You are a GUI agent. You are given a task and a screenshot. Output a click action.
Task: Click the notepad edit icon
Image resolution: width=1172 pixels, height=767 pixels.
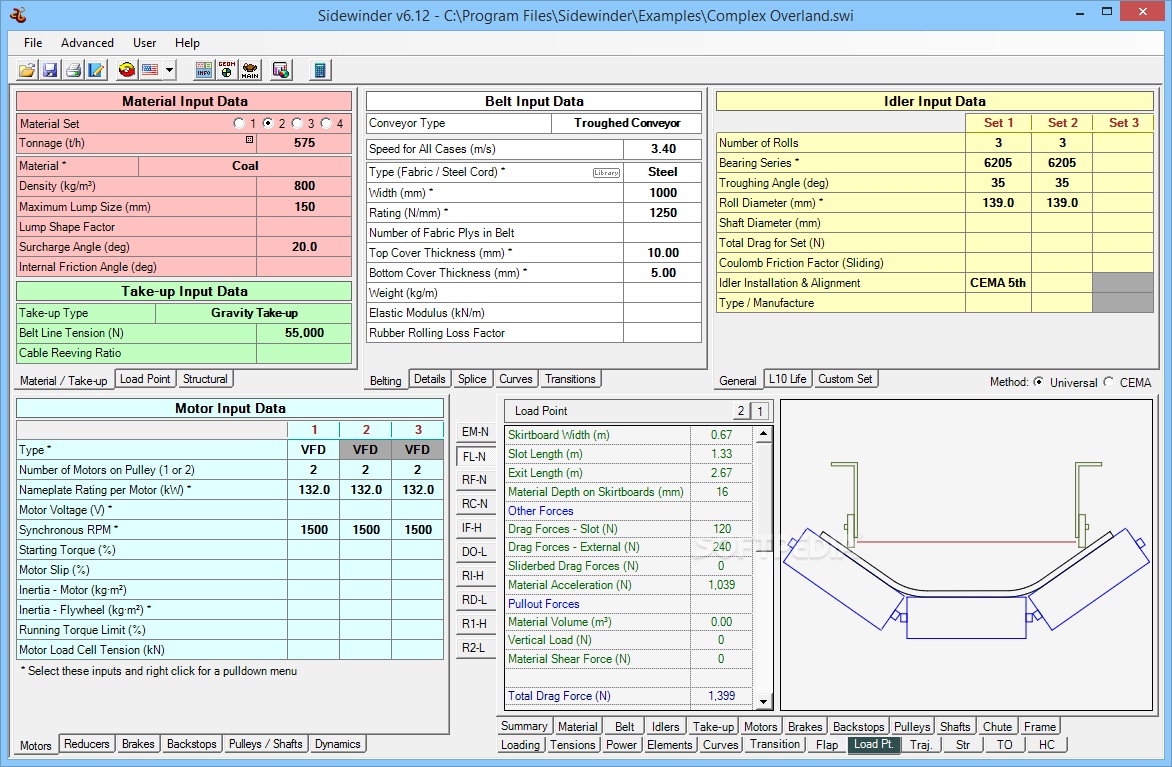pos(96,70)
